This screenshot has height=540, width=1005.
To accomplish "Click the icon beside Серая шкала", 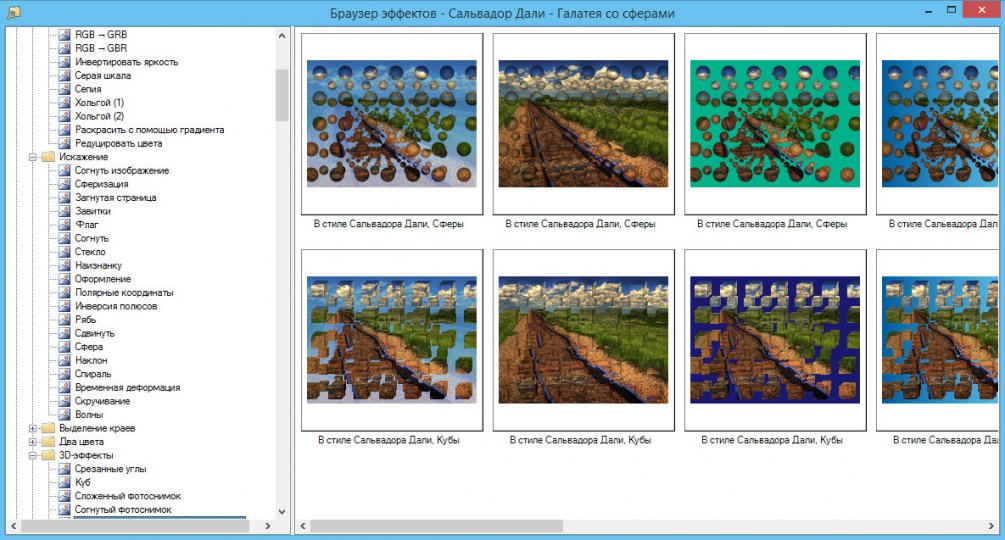I will pos(64,76).
